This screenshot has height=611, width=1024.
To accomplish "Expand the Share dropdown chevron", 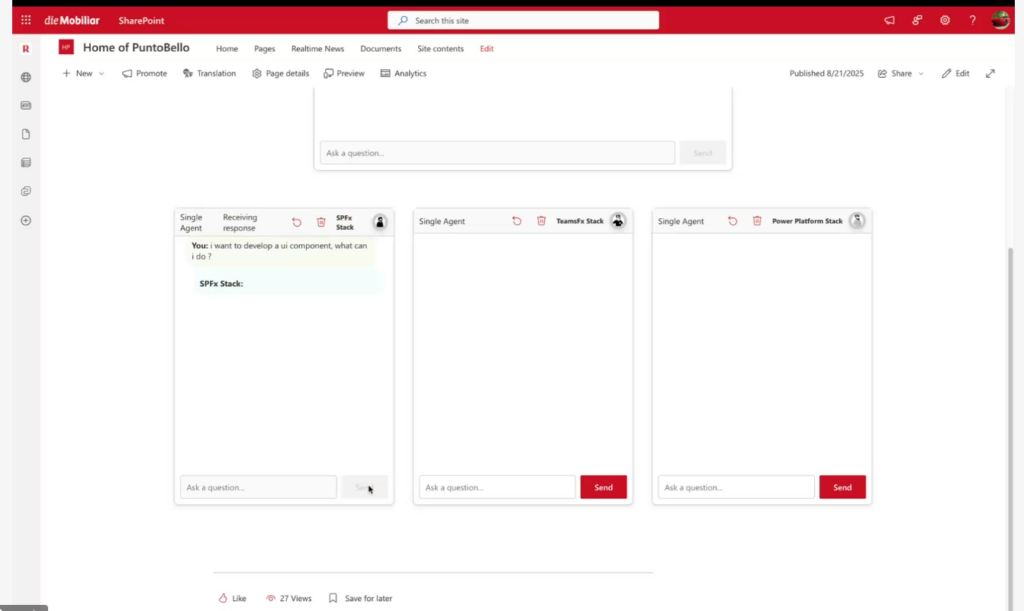I will [921, 74].
